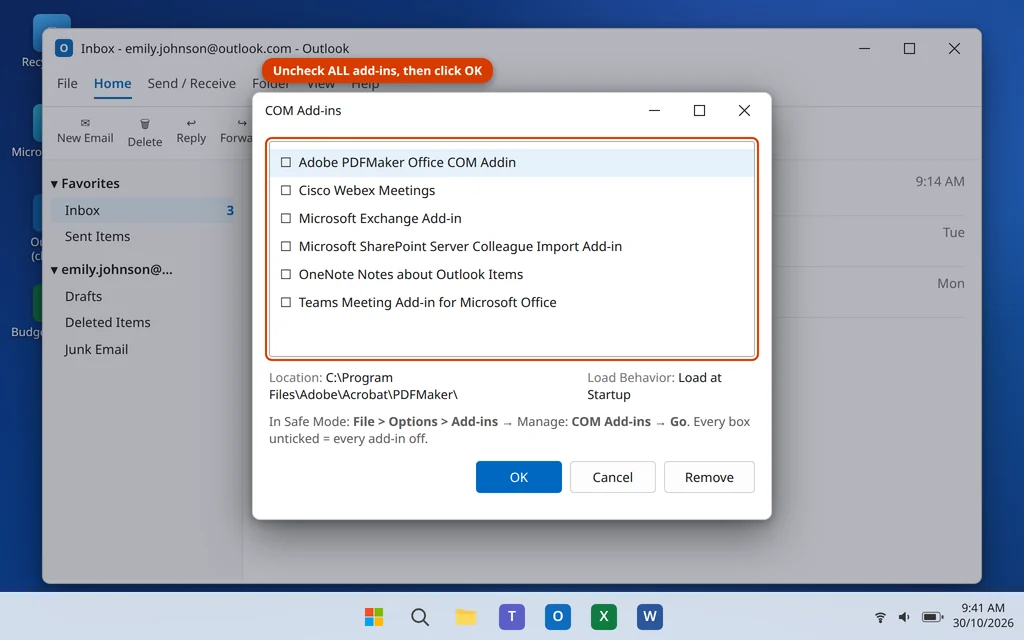Toggle Microsoft Exchange Add-in checkbox
The height and width of the screenshot is (640, 1024).
(285, 218)
